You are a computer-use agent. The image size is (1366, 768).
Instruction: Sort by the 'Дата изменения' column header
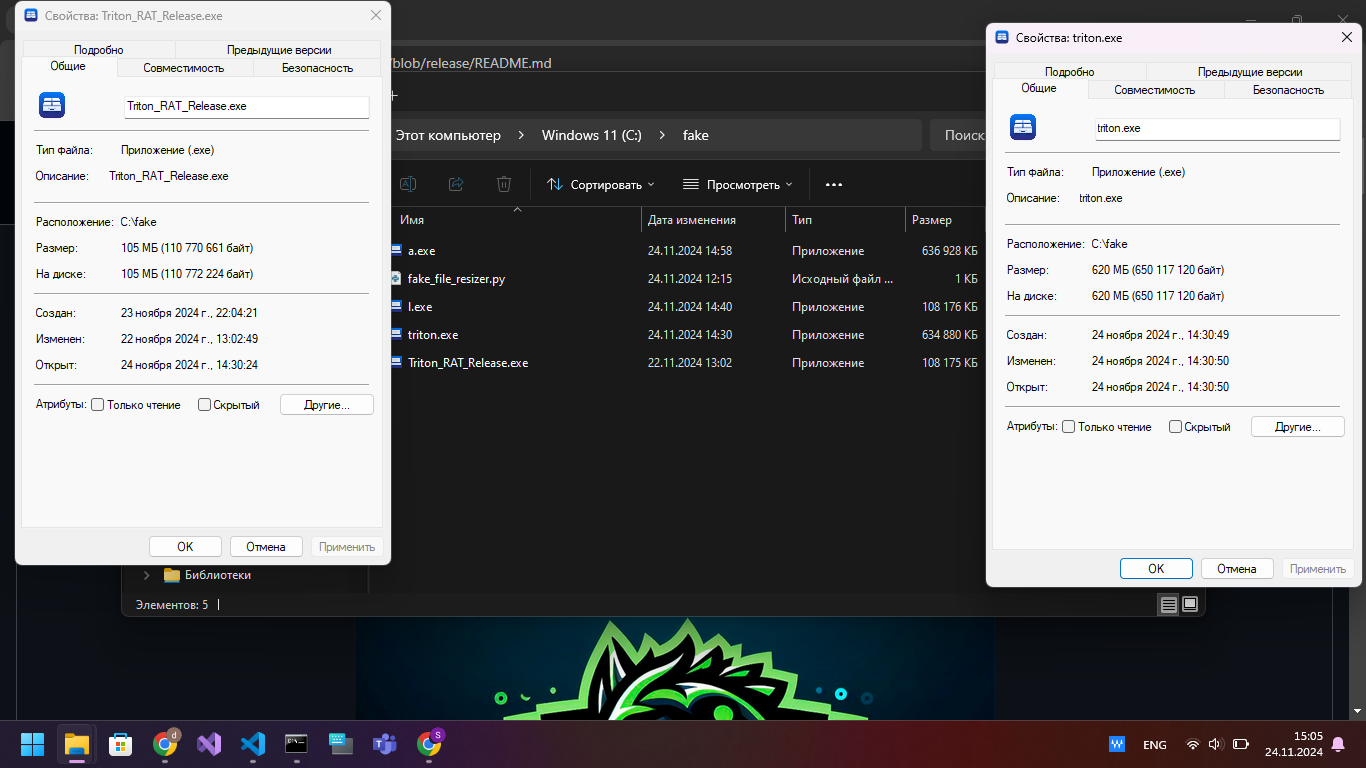click(x=713, y=220)
